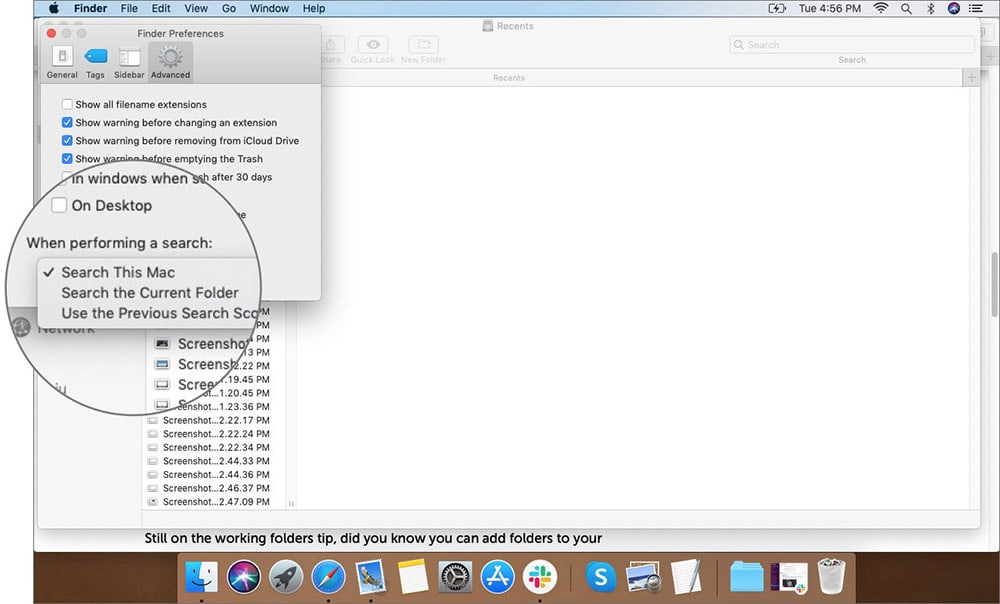Screen dimensions: 1000x604
Task: Click the New Folder toolbar icon
Action: coord(422,45)
